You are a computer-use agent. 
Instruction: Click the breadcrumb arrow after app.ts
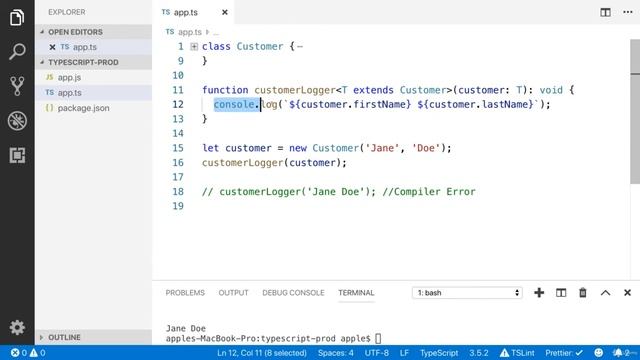207,32
